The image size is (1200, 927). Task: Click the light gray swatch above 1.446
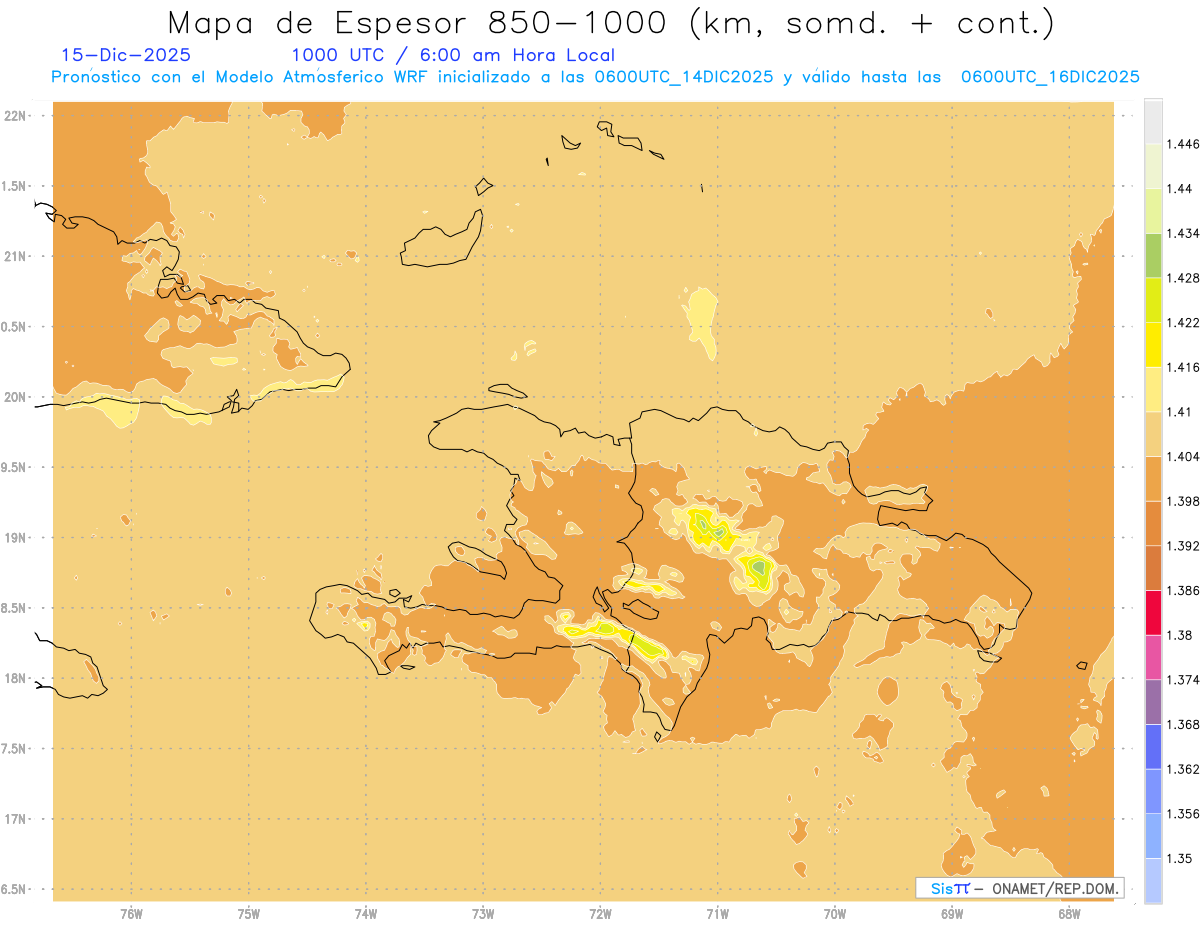1153,121
